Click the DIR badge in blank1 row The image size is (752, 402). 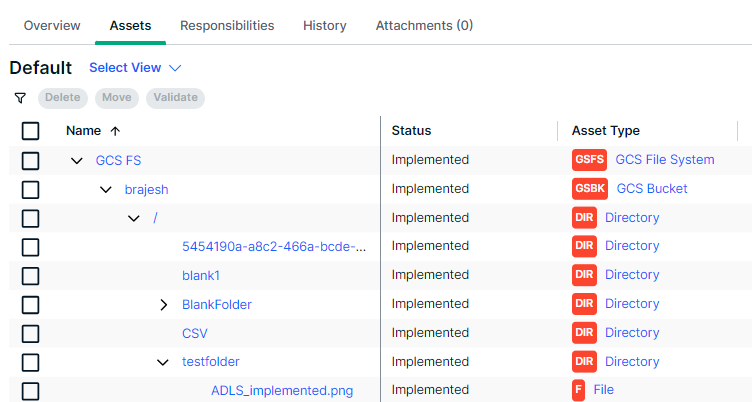click(584, 275)
